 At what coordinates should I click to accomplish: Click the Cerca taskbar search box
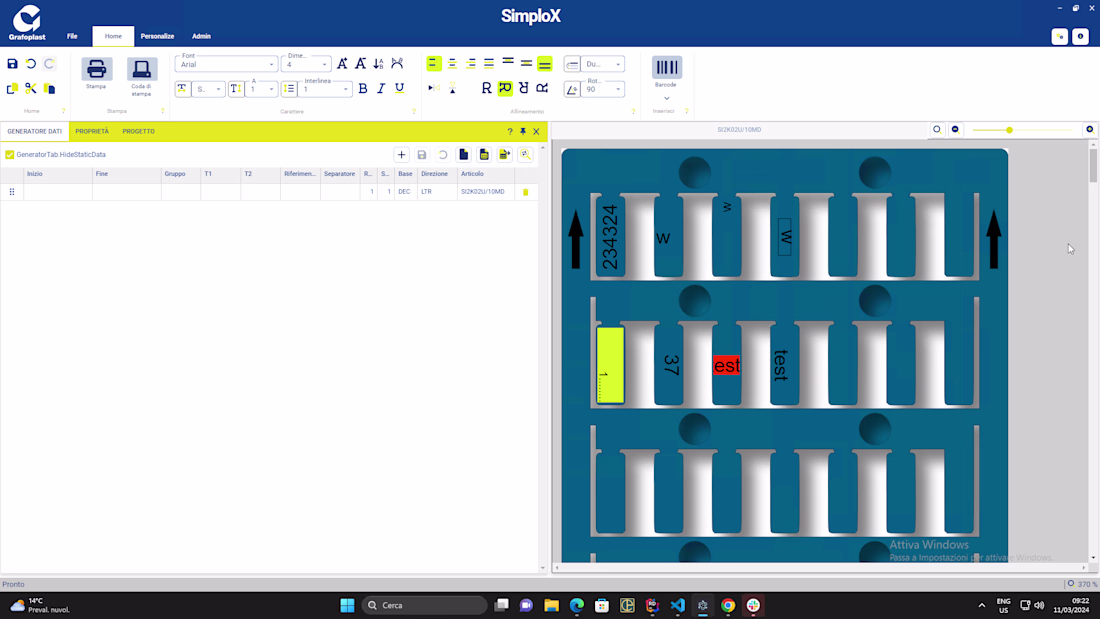[424, 606]
